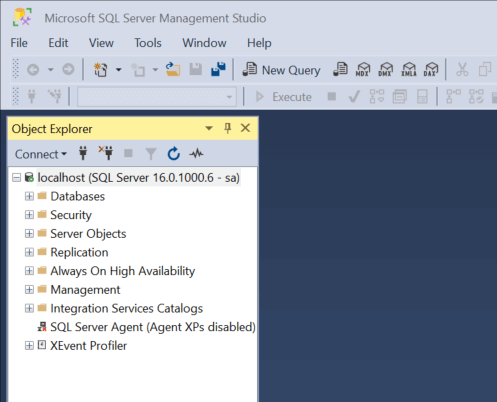The width and height of the screenshot is (497, 402).
Task: Click the DMX Query icon
Action: coord(385,69)
